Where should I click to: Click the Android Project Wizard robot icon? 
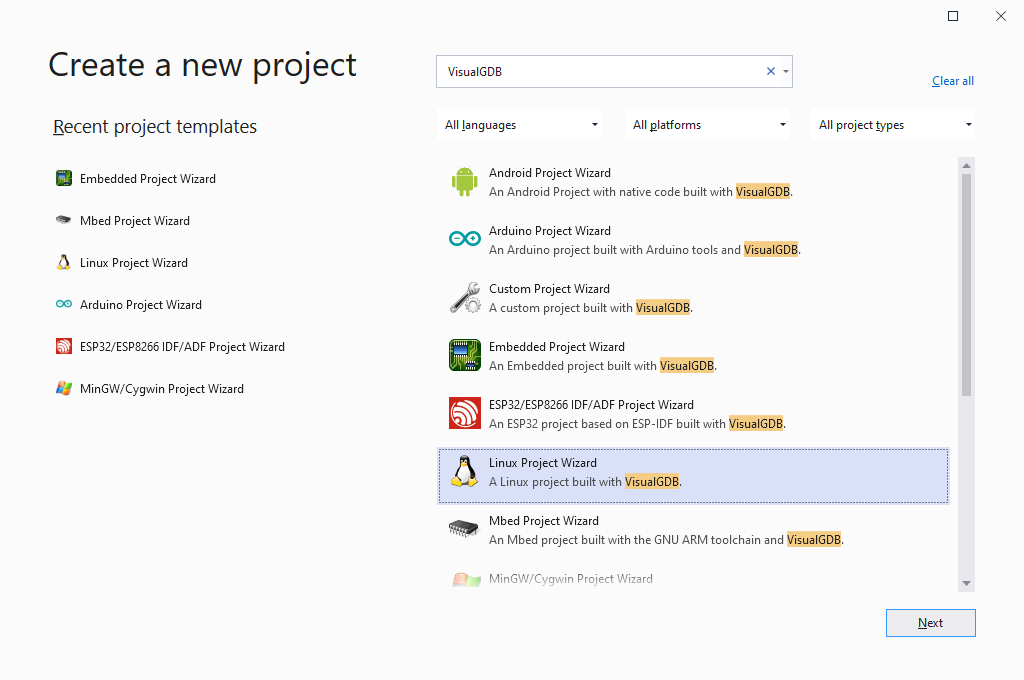click(464, 181)
